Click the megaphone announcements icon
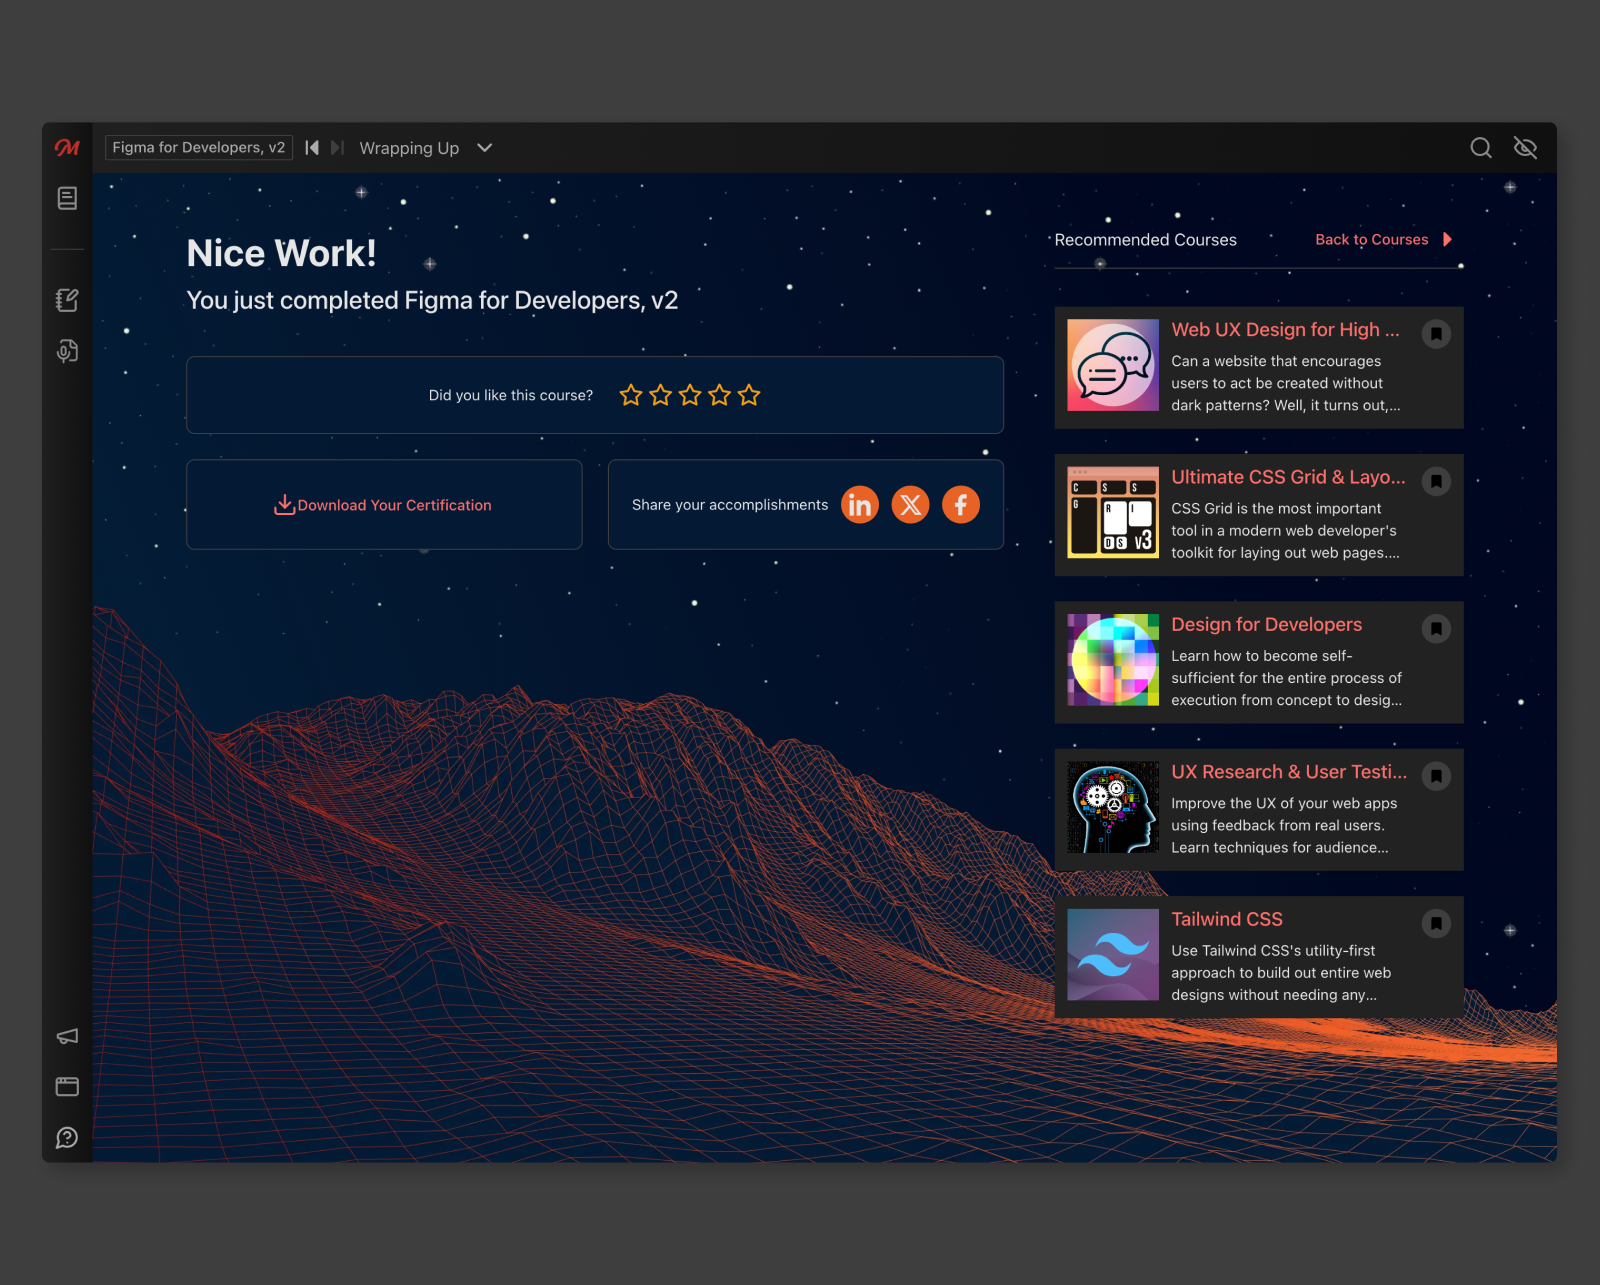Viewport: 1600px width, 1285px height. 67,1036
